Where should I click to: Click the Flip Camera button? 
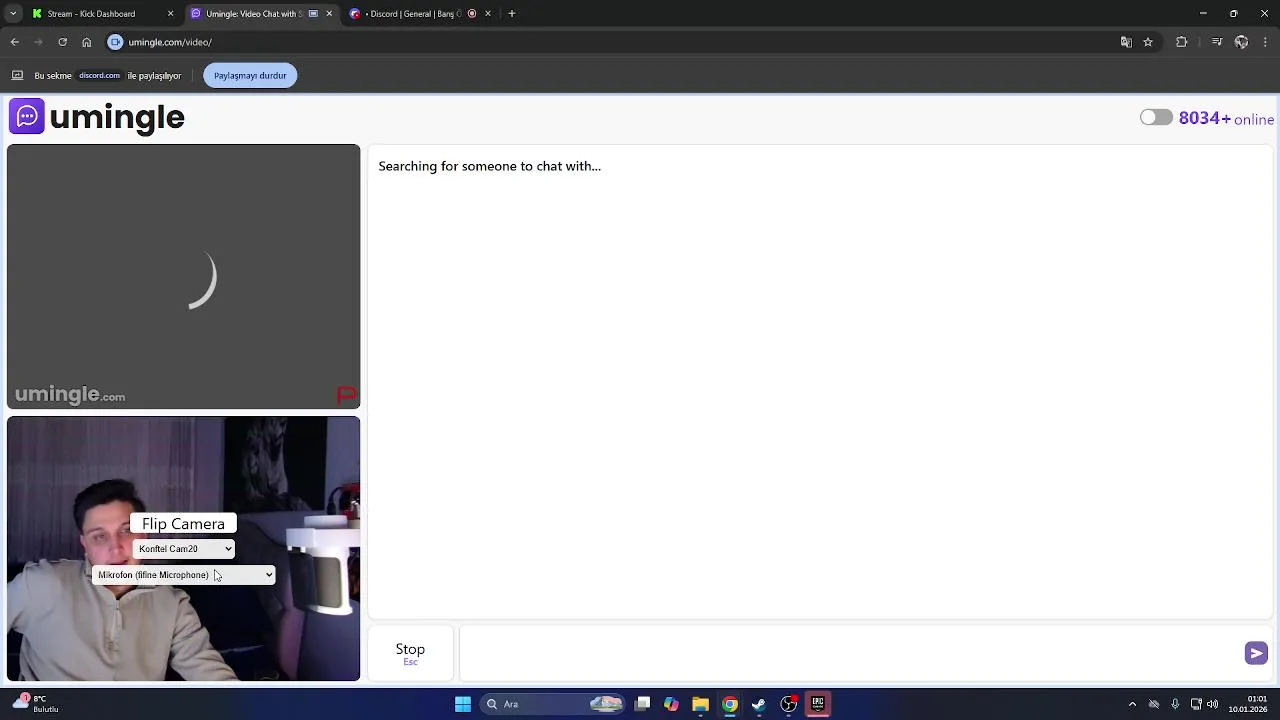point(183,524)
